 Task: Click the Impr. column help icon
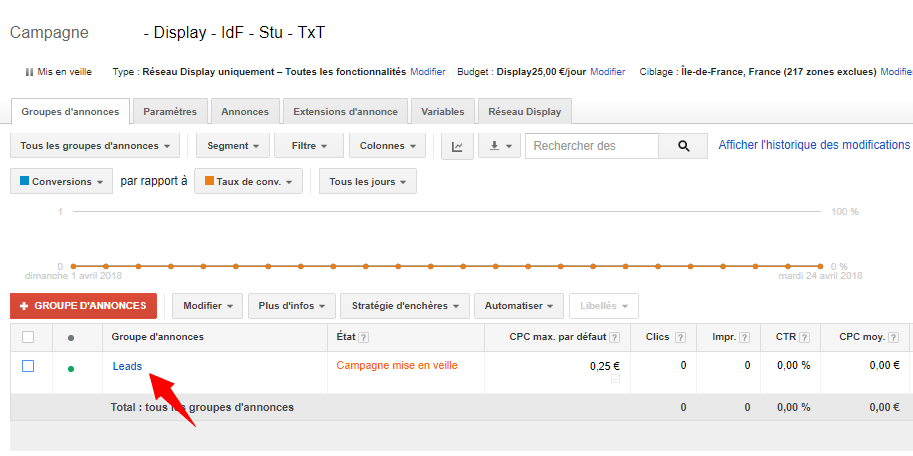744,338
